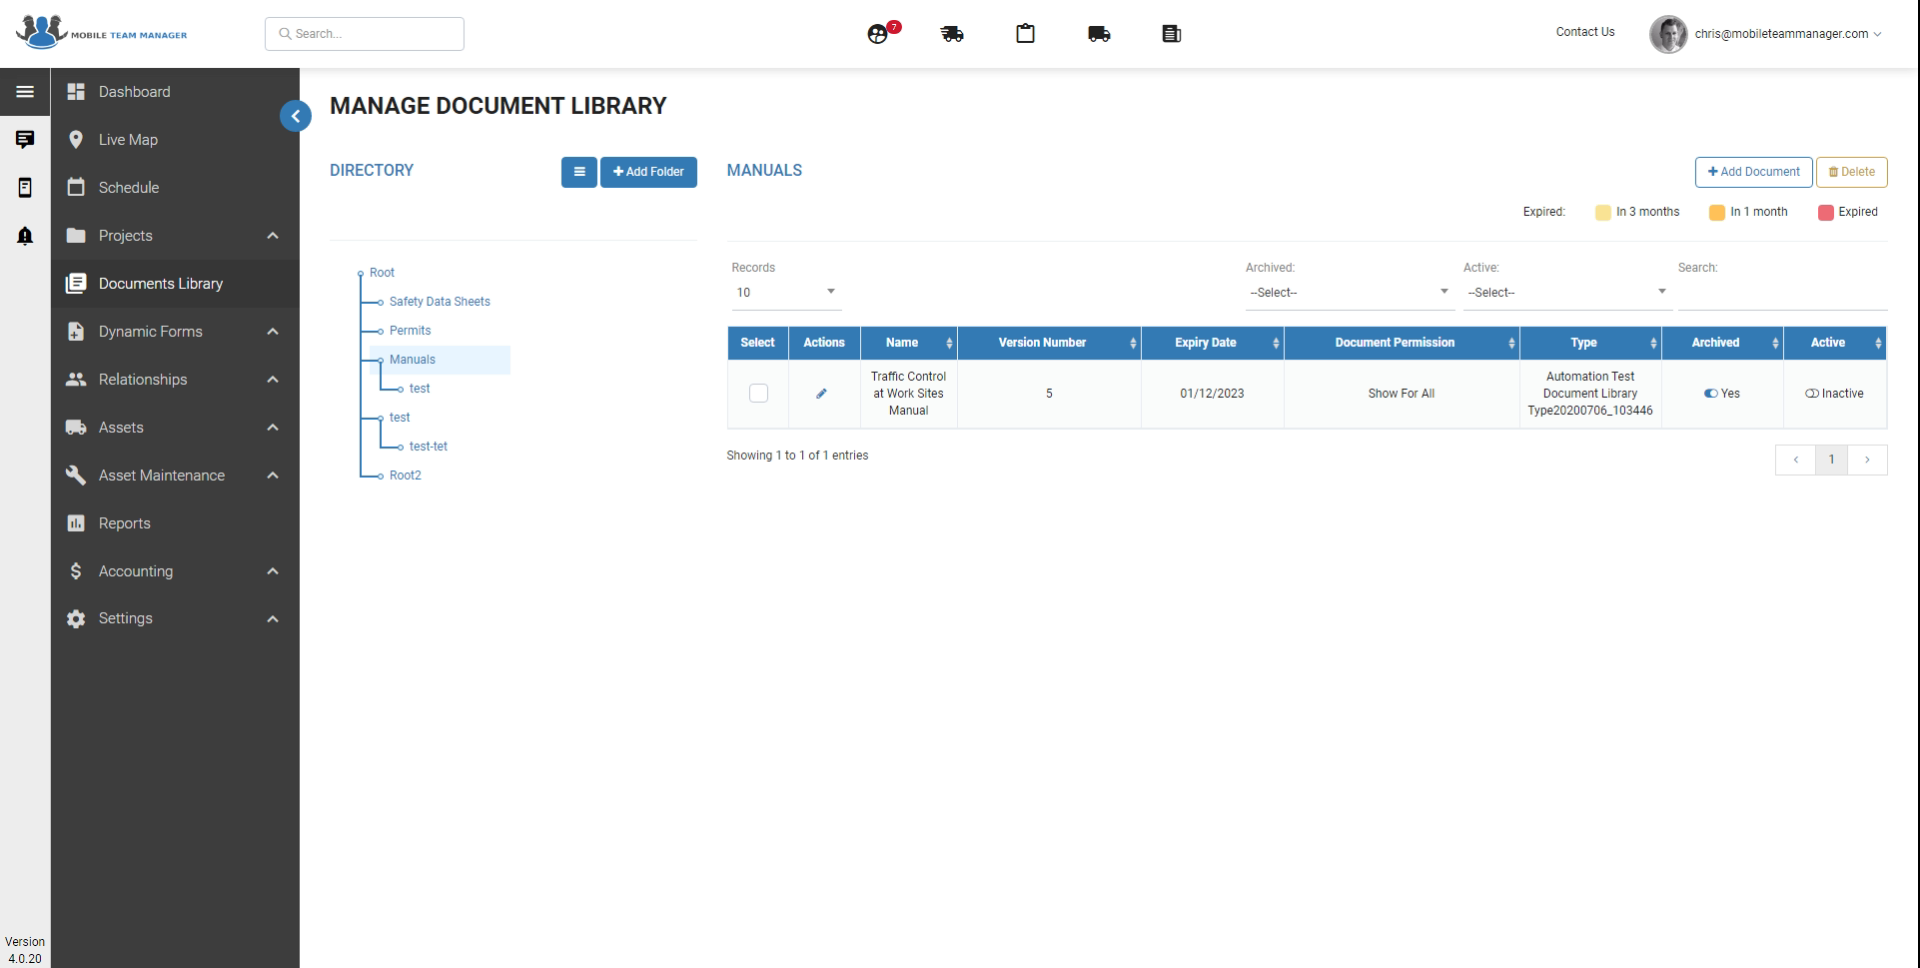Image resolution: width=1920 pixels, height=968 pixels.
Task: Open the Records count dropdown
Action: (x=786, y=292)
